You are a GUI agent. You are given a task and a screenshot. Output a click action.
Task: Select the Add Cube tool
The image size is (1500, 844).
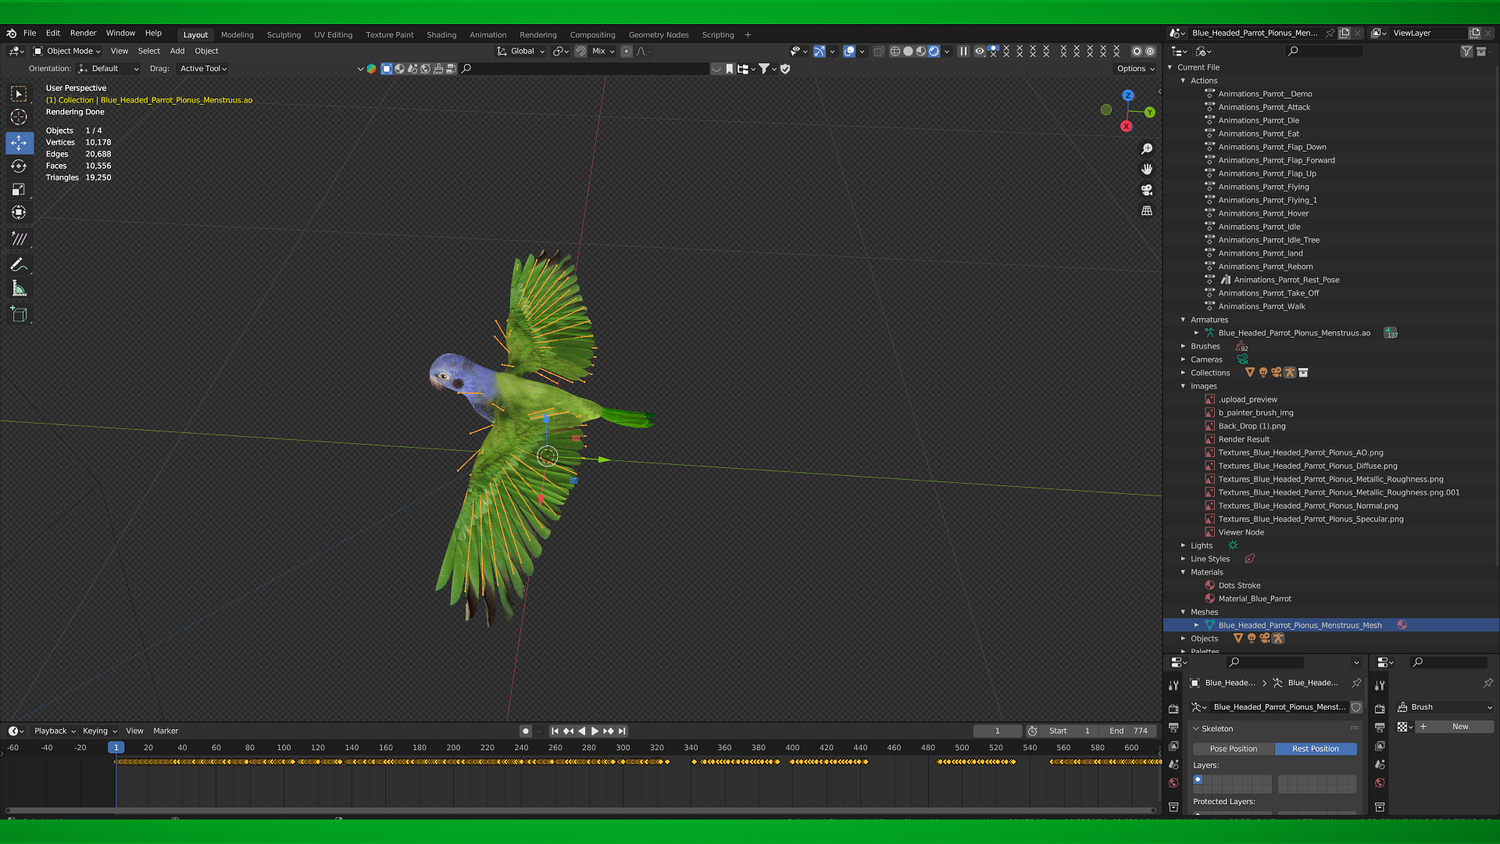(x=19, y=314)
